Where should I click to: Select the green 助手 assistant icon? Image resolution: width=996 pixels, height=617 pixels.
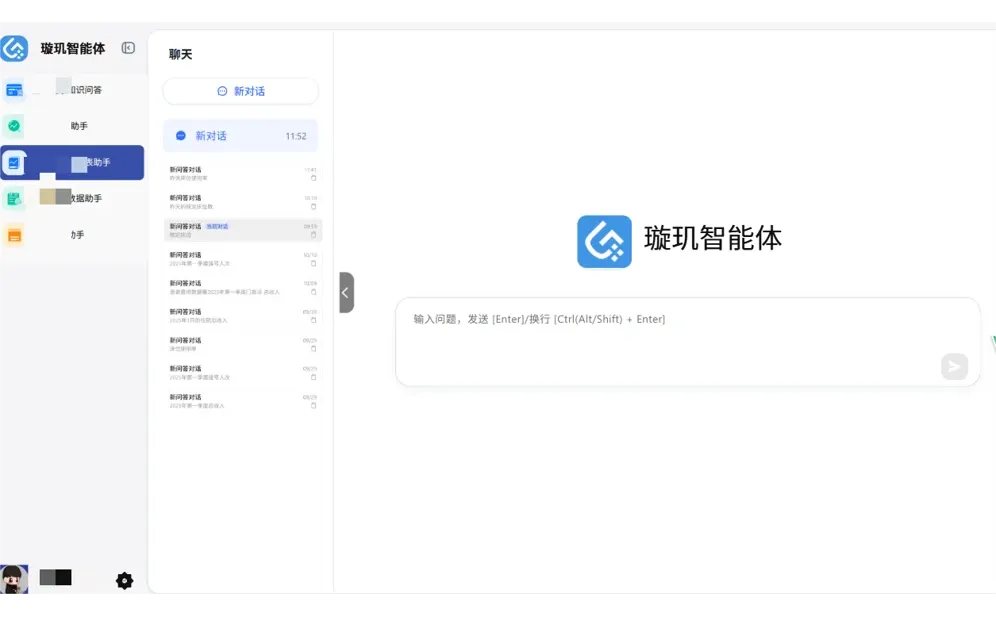point(14,125)
